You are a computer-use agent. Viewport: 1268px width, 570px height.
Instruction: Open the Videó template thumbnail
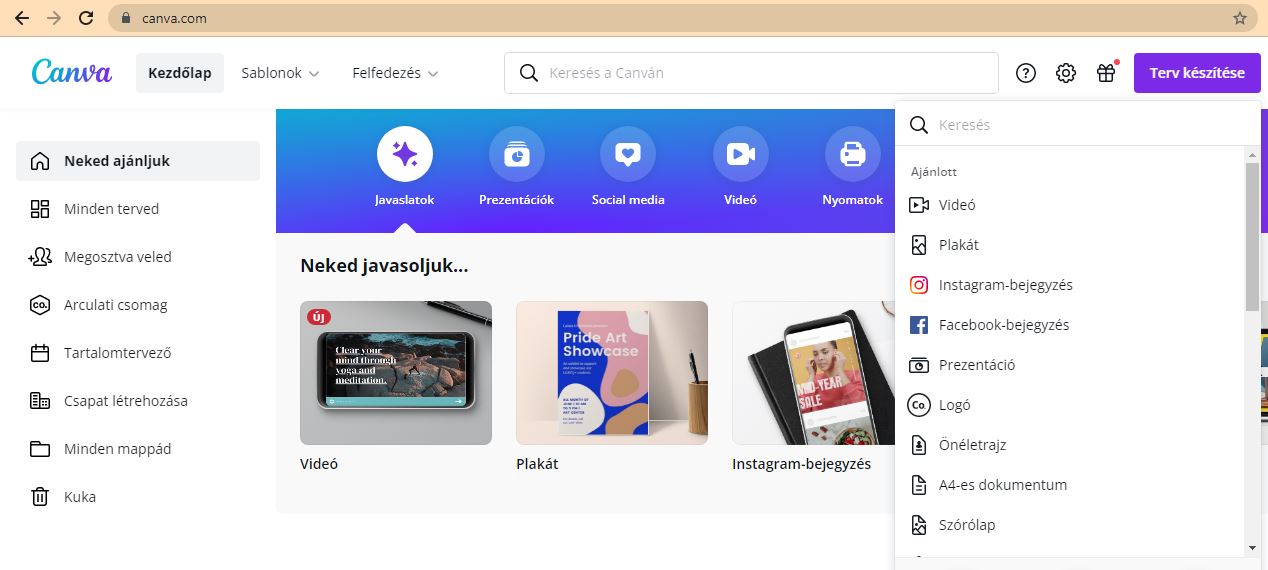pyautogui.click(x=396, y=373)
